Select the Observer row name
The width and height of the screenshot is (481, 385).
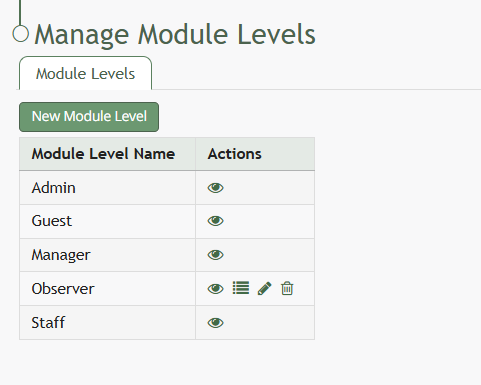click(x=63, y=289)
